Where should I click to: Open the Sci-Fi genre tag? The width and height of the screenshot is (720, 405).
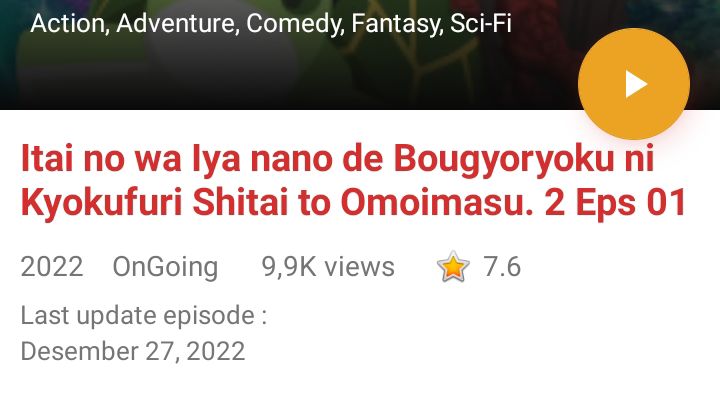[x=481, y=23]
